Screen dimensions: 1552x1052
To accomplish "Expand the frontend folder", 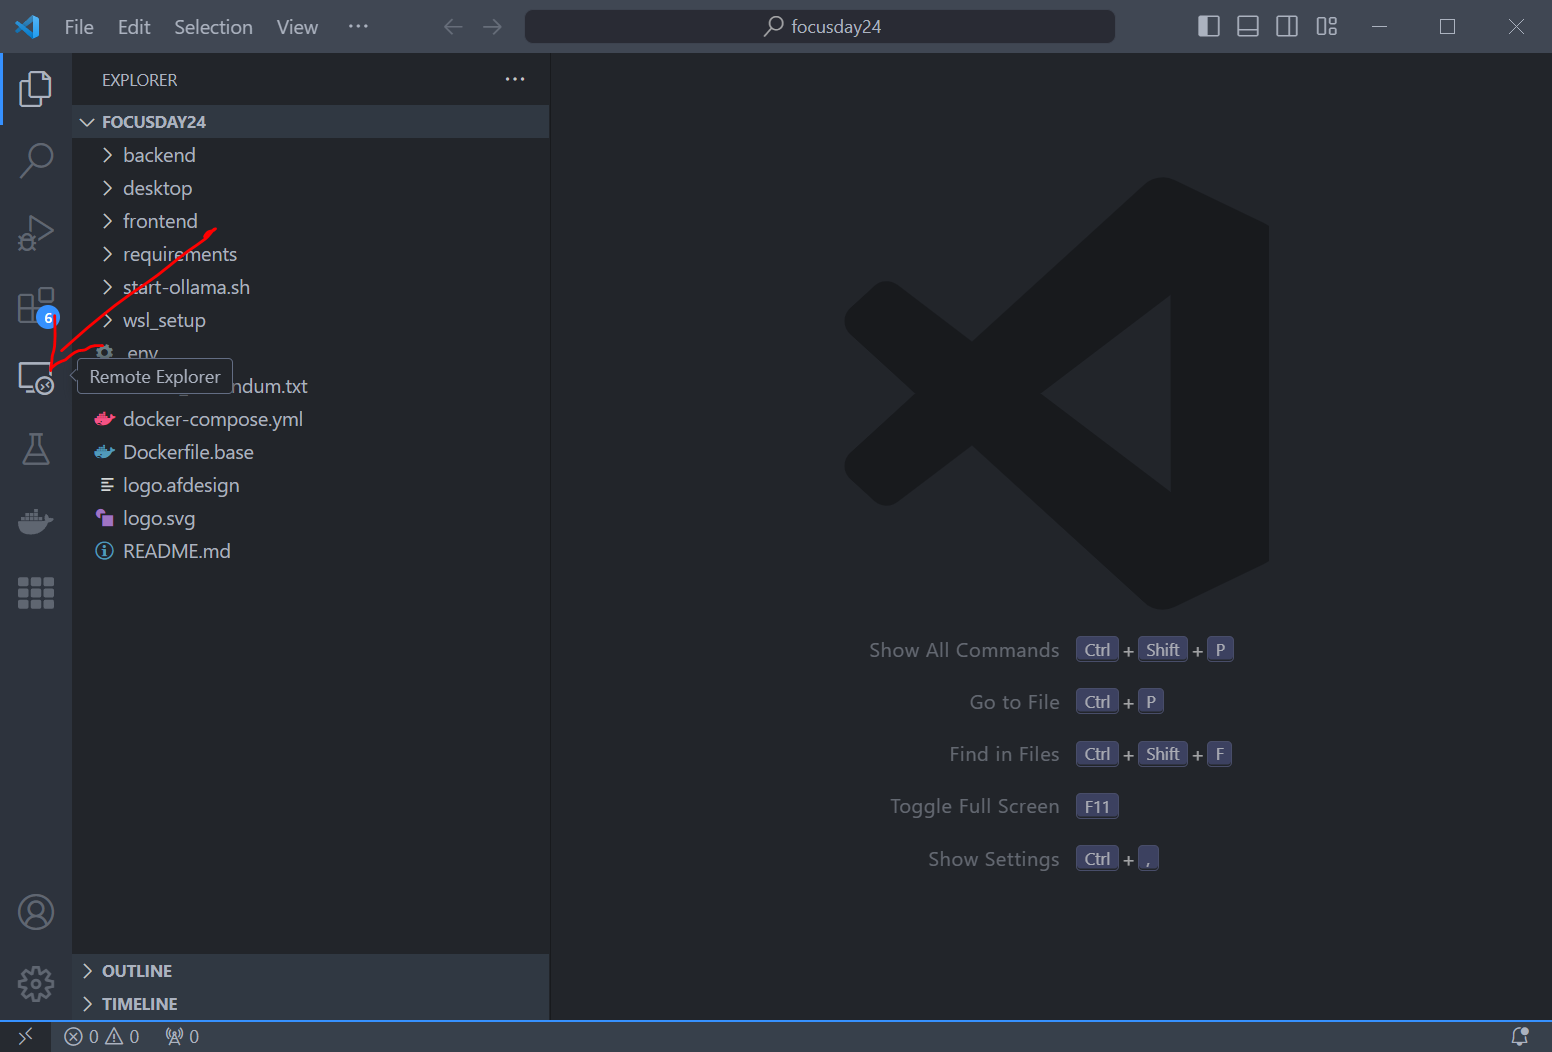I will click(310, 221).
